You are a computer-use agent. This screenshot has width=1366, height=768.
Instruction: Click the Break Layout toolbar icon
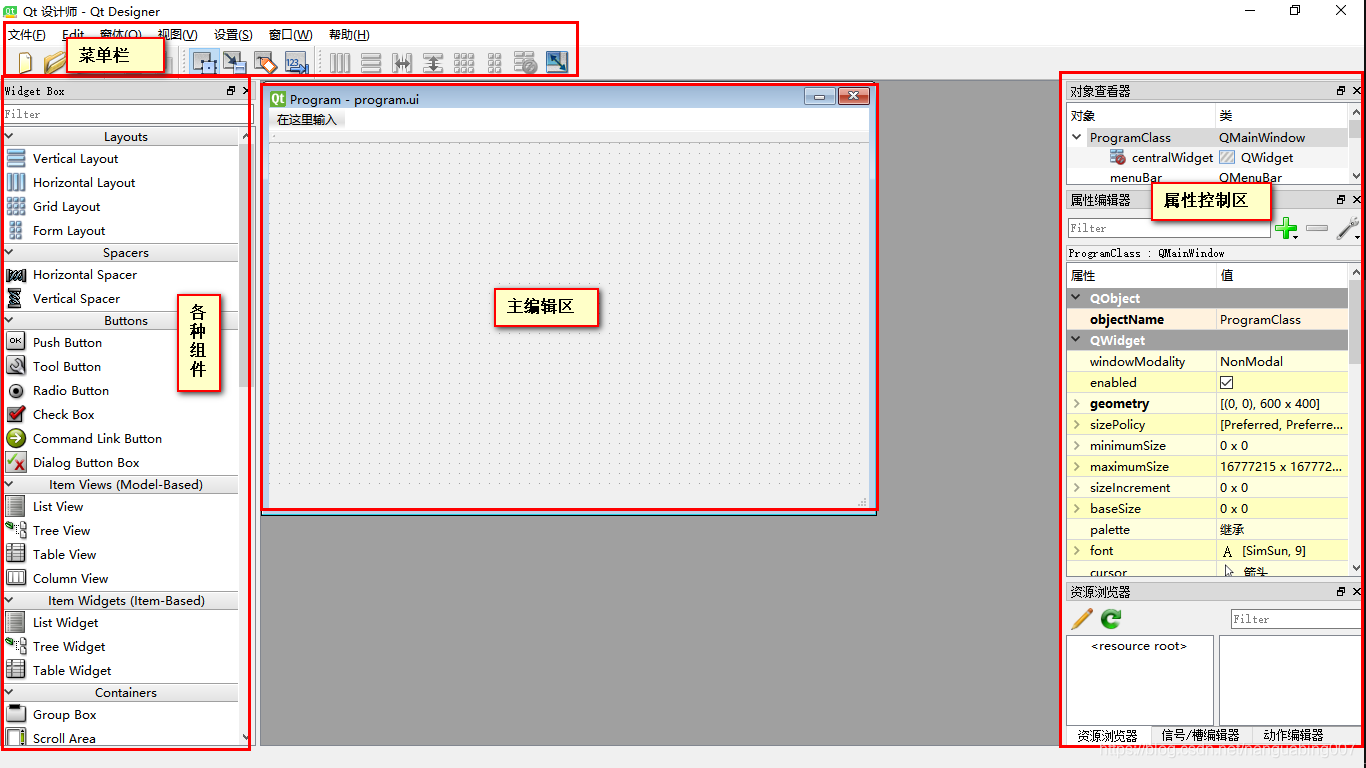[x=526, y=63]
